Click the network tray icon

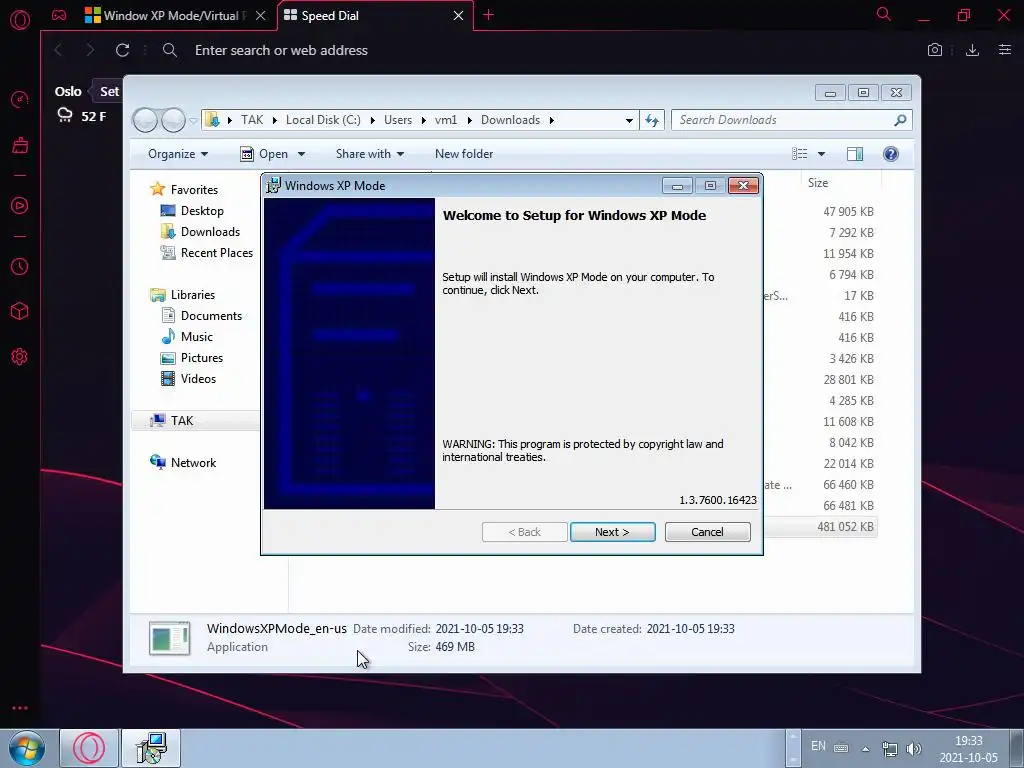tap(889, 748)
